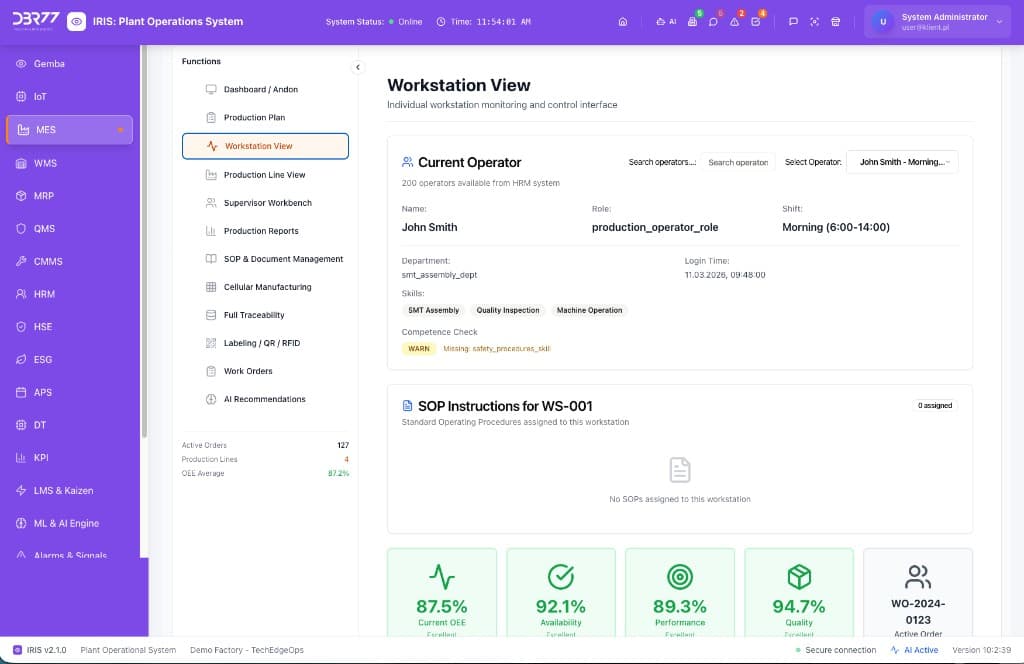Expand the Select Operator dropdown
The height and width of the screenshot is (664, 1024).
pos(902,162)
